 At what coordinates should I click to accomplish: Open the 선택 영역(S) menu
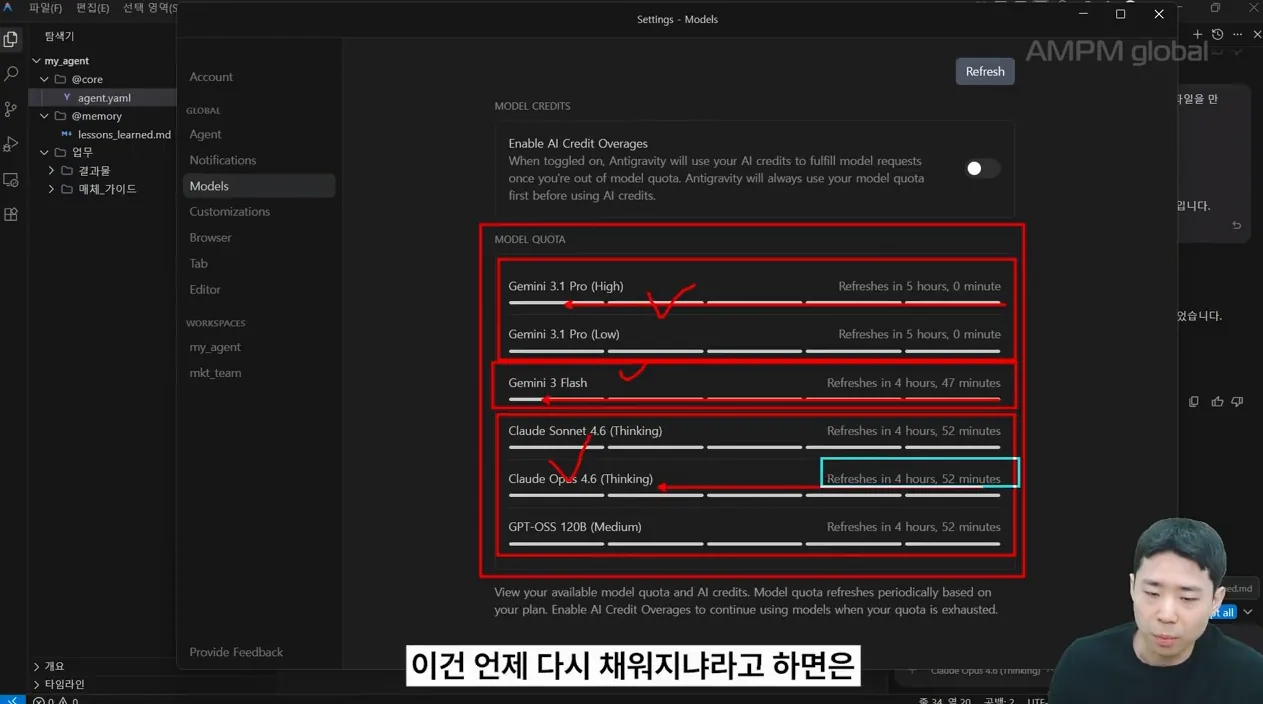pyautogui.click(x=150, y=8)
